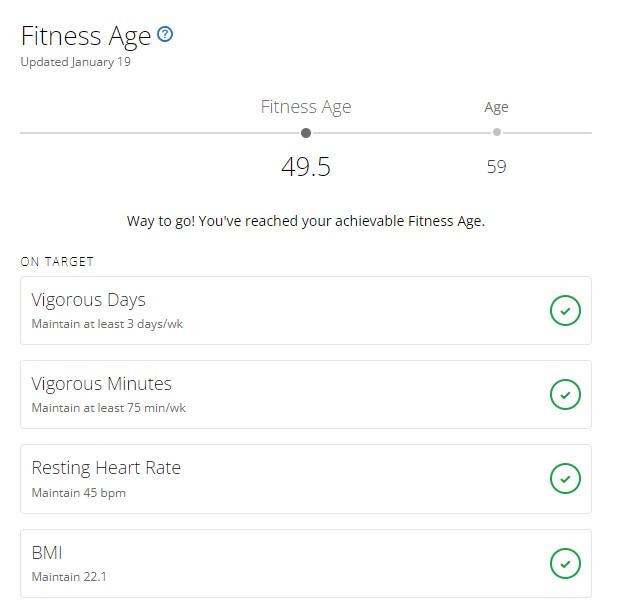Click the actual age value 59
The height and width of the screenshot is (612, 620).
497,166
